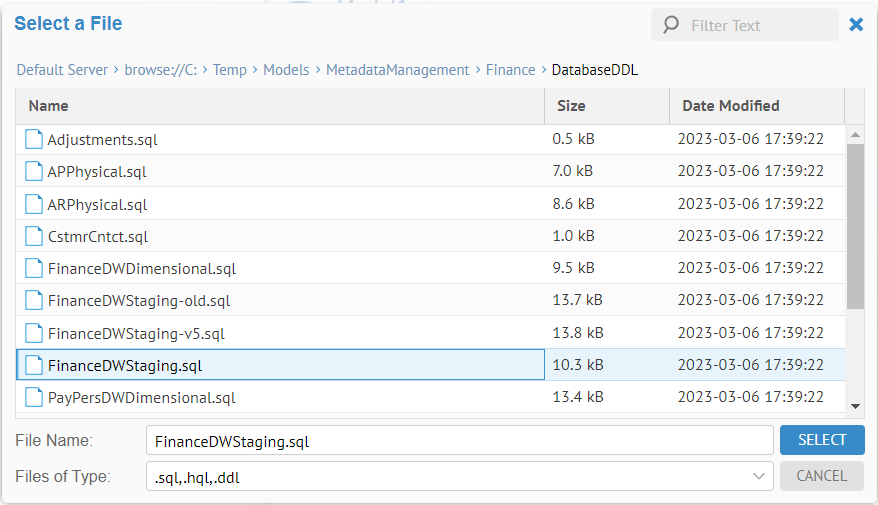This screenshot has height=505, width=878.
Task: Click the magnifier icon in the filter box
Action: (x=671, y=25)
